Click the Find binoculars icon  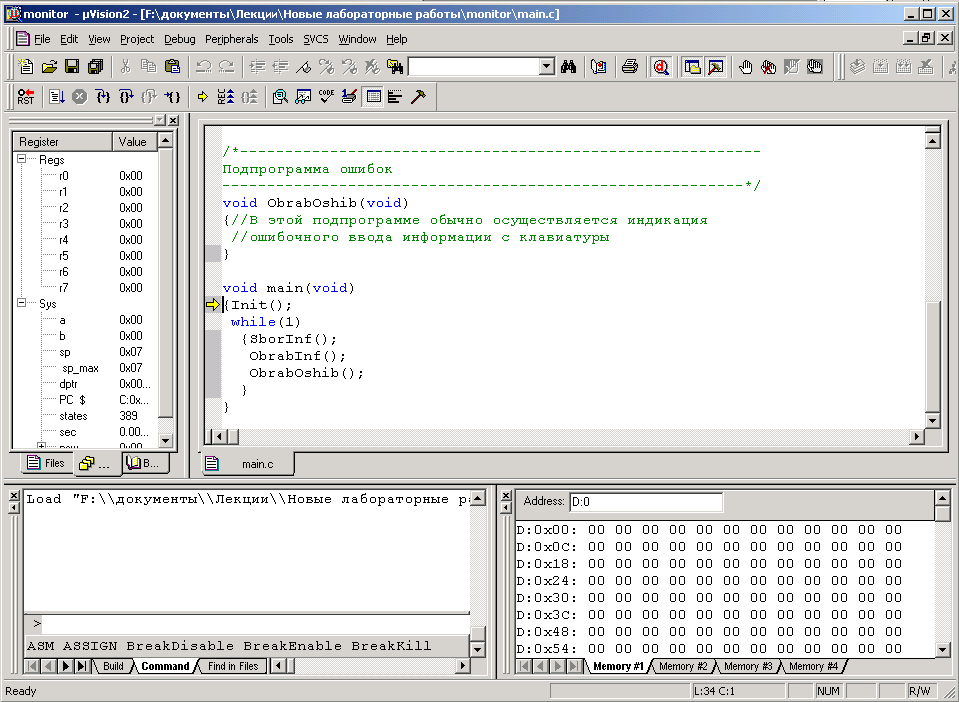(x=568, y=67)
